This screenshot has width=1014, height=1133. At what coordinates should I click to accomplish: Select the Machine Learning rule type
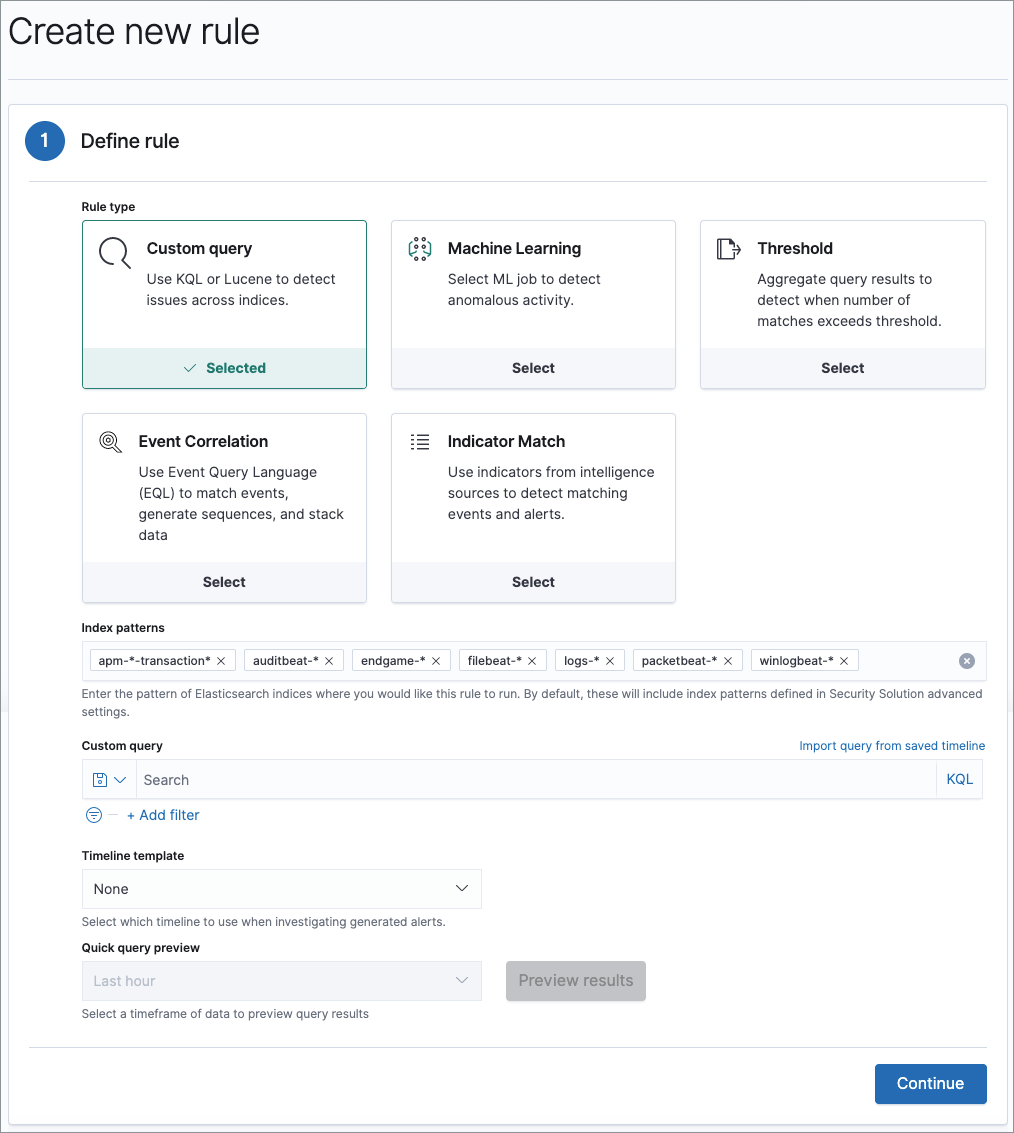pos(533,368)
